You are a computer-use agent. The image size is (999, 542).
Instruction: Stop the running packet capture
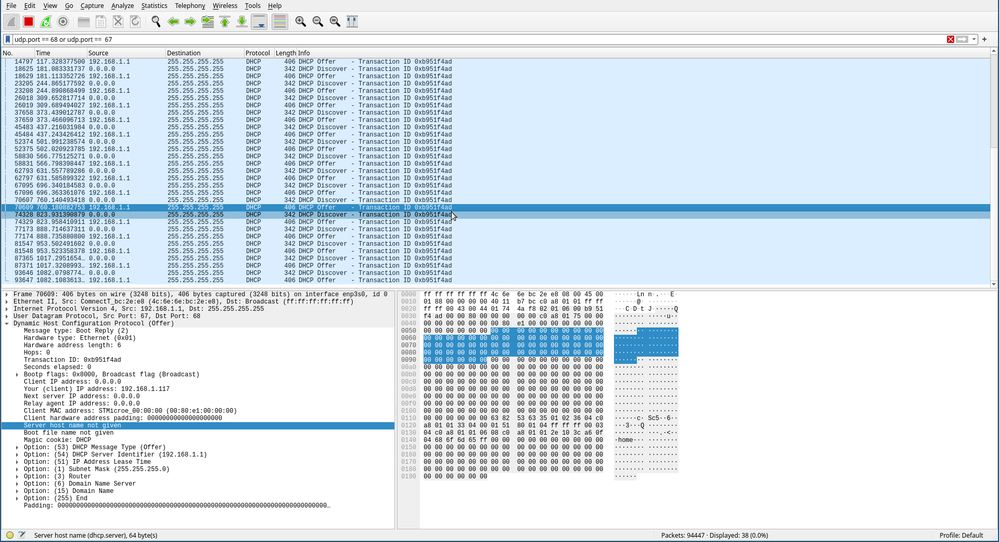[x=28, y=21]
